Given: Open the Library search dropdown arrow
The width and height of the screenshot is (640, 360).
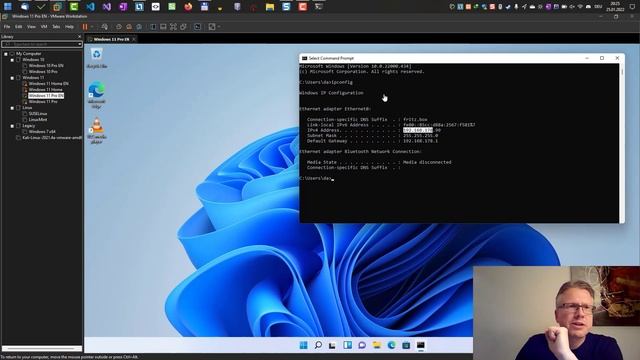Looking at the screenshot, I should point(80,44).
